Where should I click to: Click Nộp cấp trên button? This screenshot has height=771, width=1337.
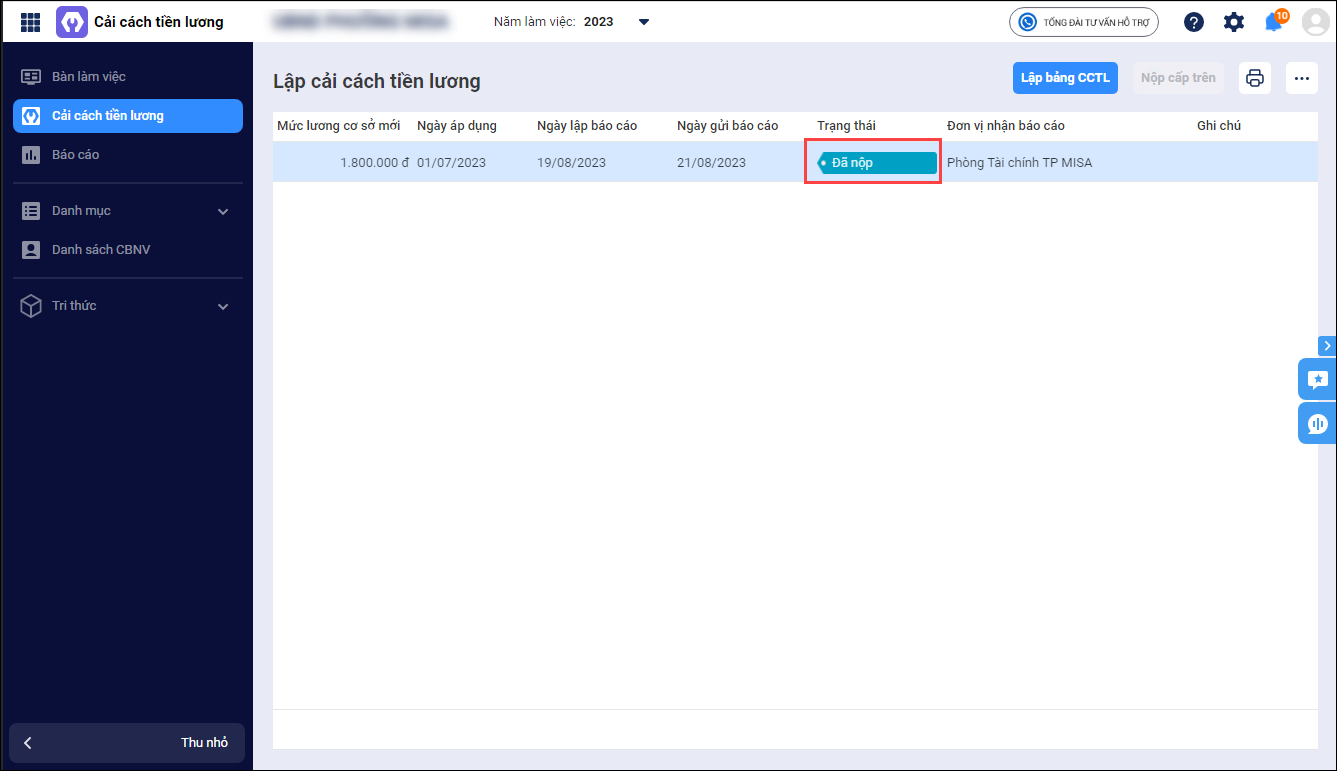1178,78
